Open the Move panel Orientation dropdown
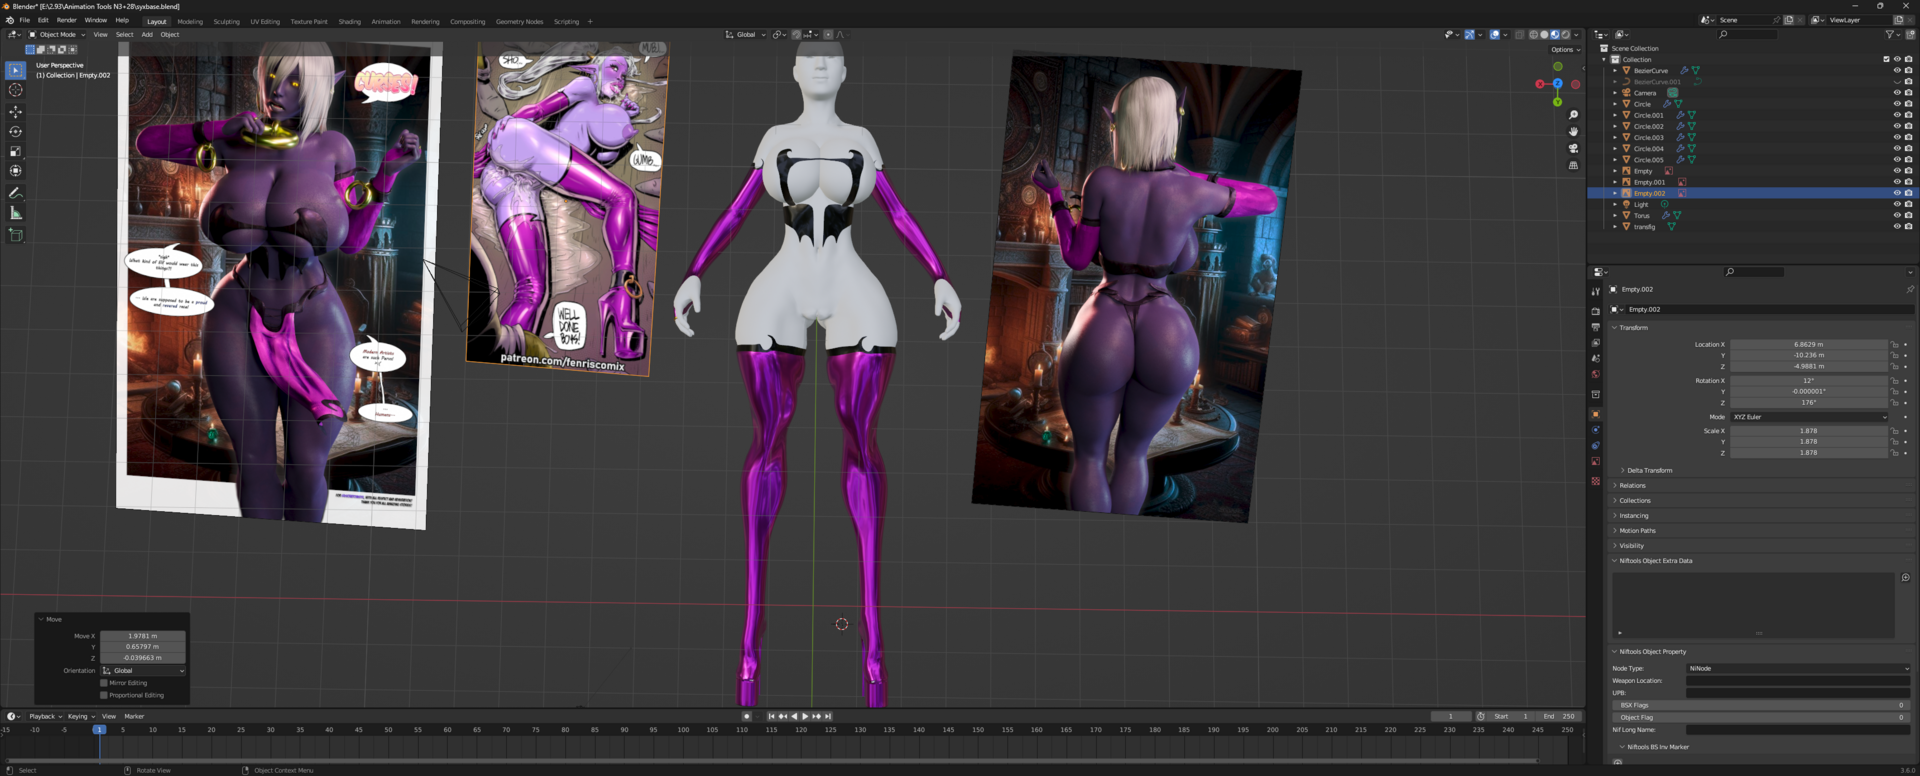This screenshot has height=776, width=1920. point(143,671)
